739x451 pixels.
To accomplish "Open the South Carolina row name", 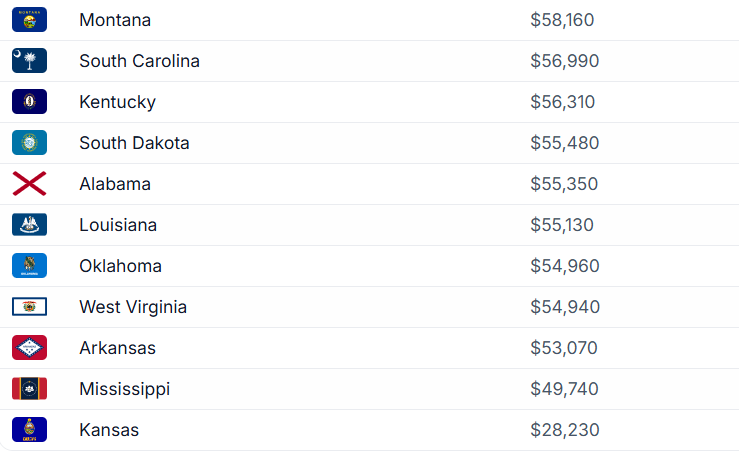I will pyautogui.click(x=140, y=61).
